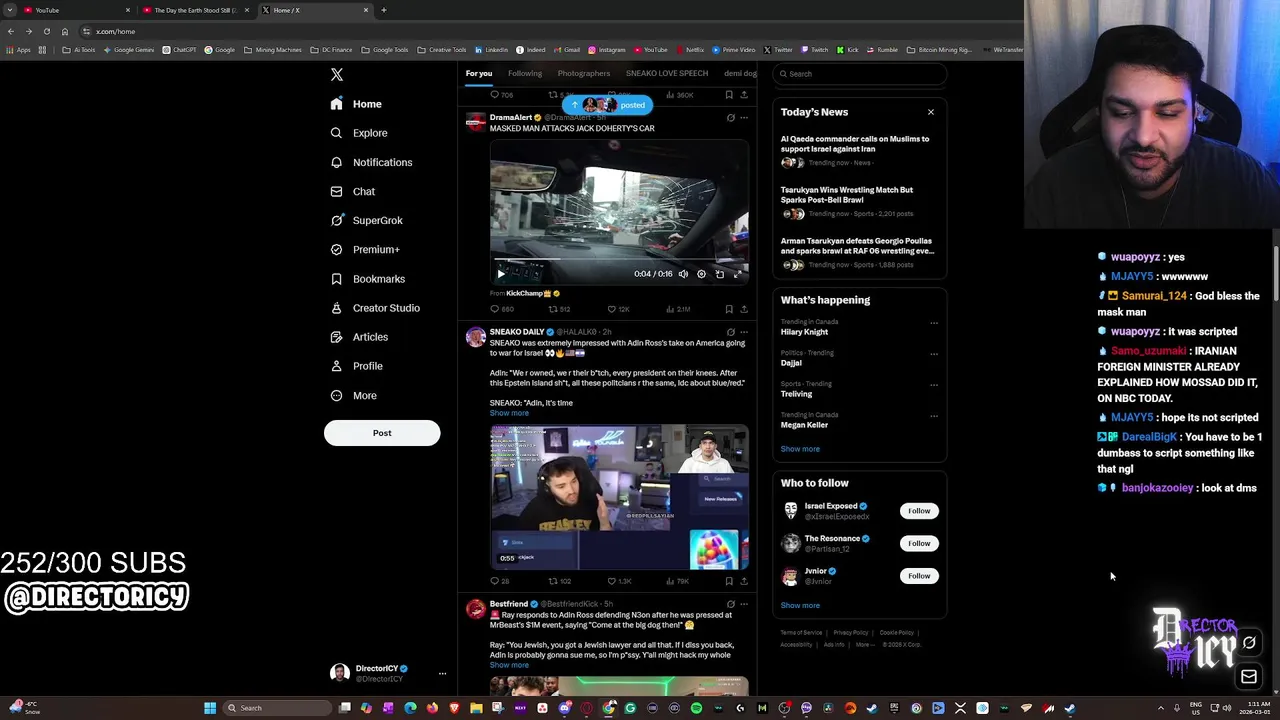Open Premium+ in the sidebar
The height and width of the screenshot is (720, 1280).
[365, 249]
